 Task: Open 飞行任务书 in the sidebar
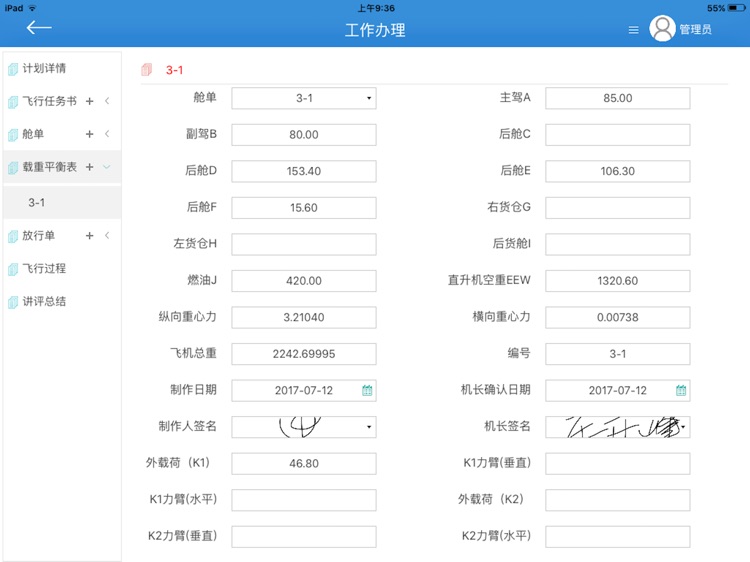(x=49, y=101)
